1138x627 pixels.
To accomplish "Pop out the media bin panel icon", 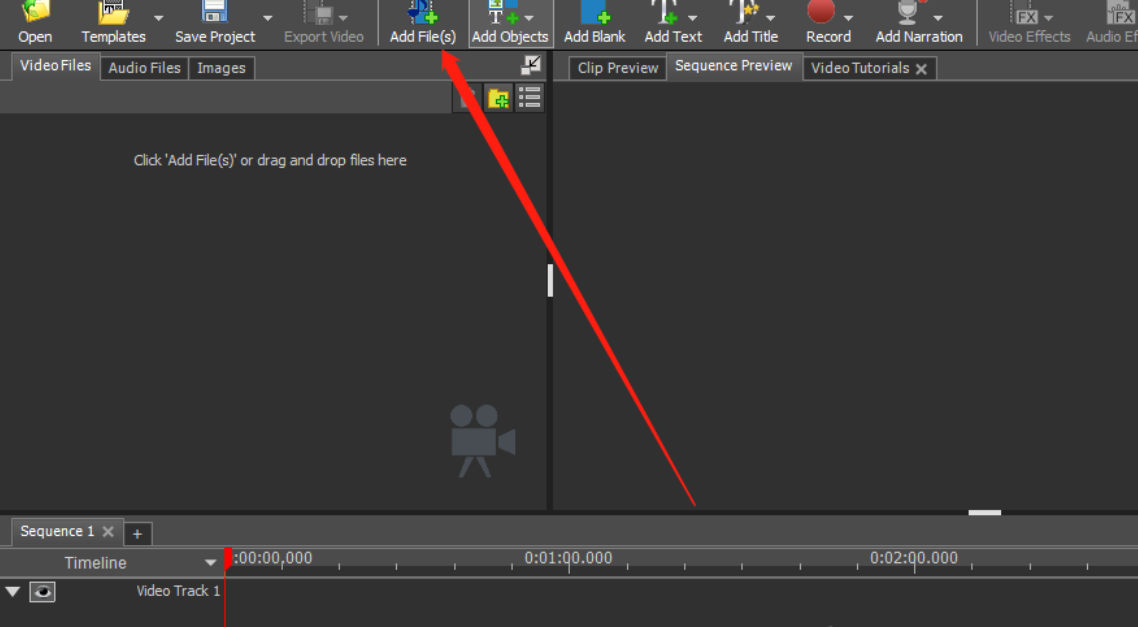I will pos(531,65).
